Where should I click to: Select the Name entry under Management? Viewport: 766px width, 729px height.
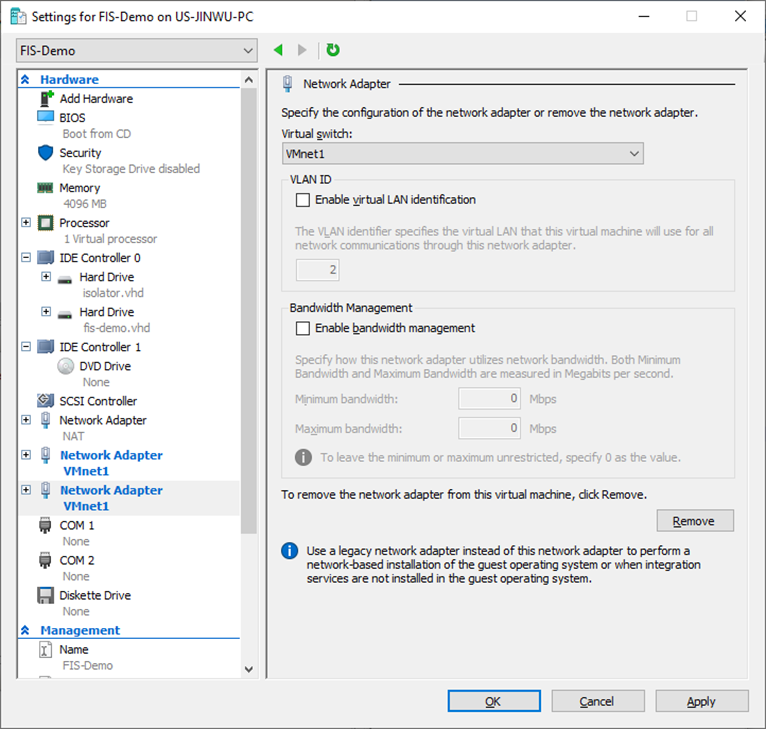[74, 650]
